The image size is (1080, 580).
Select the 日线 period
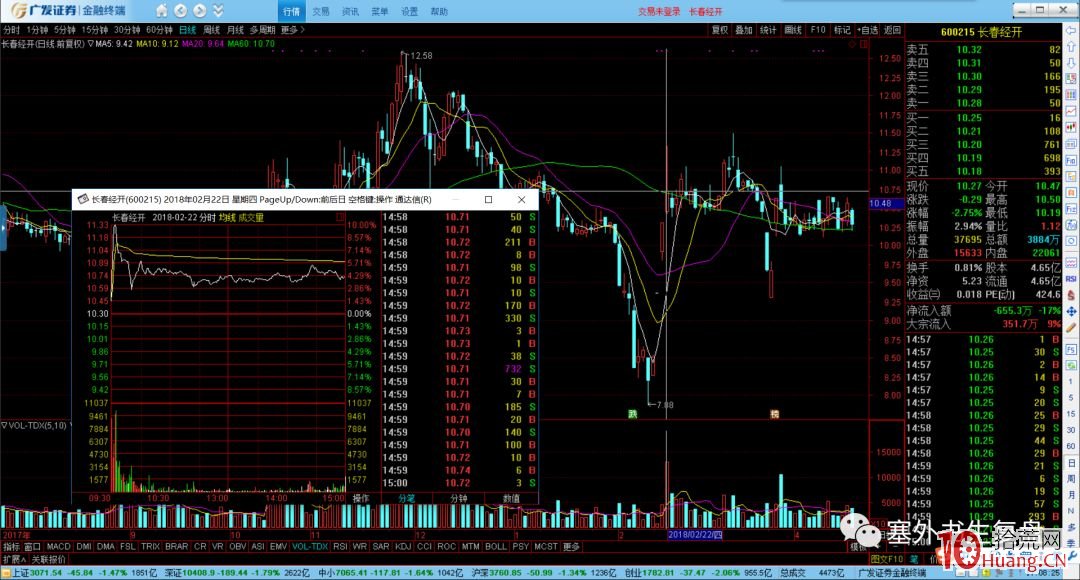[x=187, y=30]
